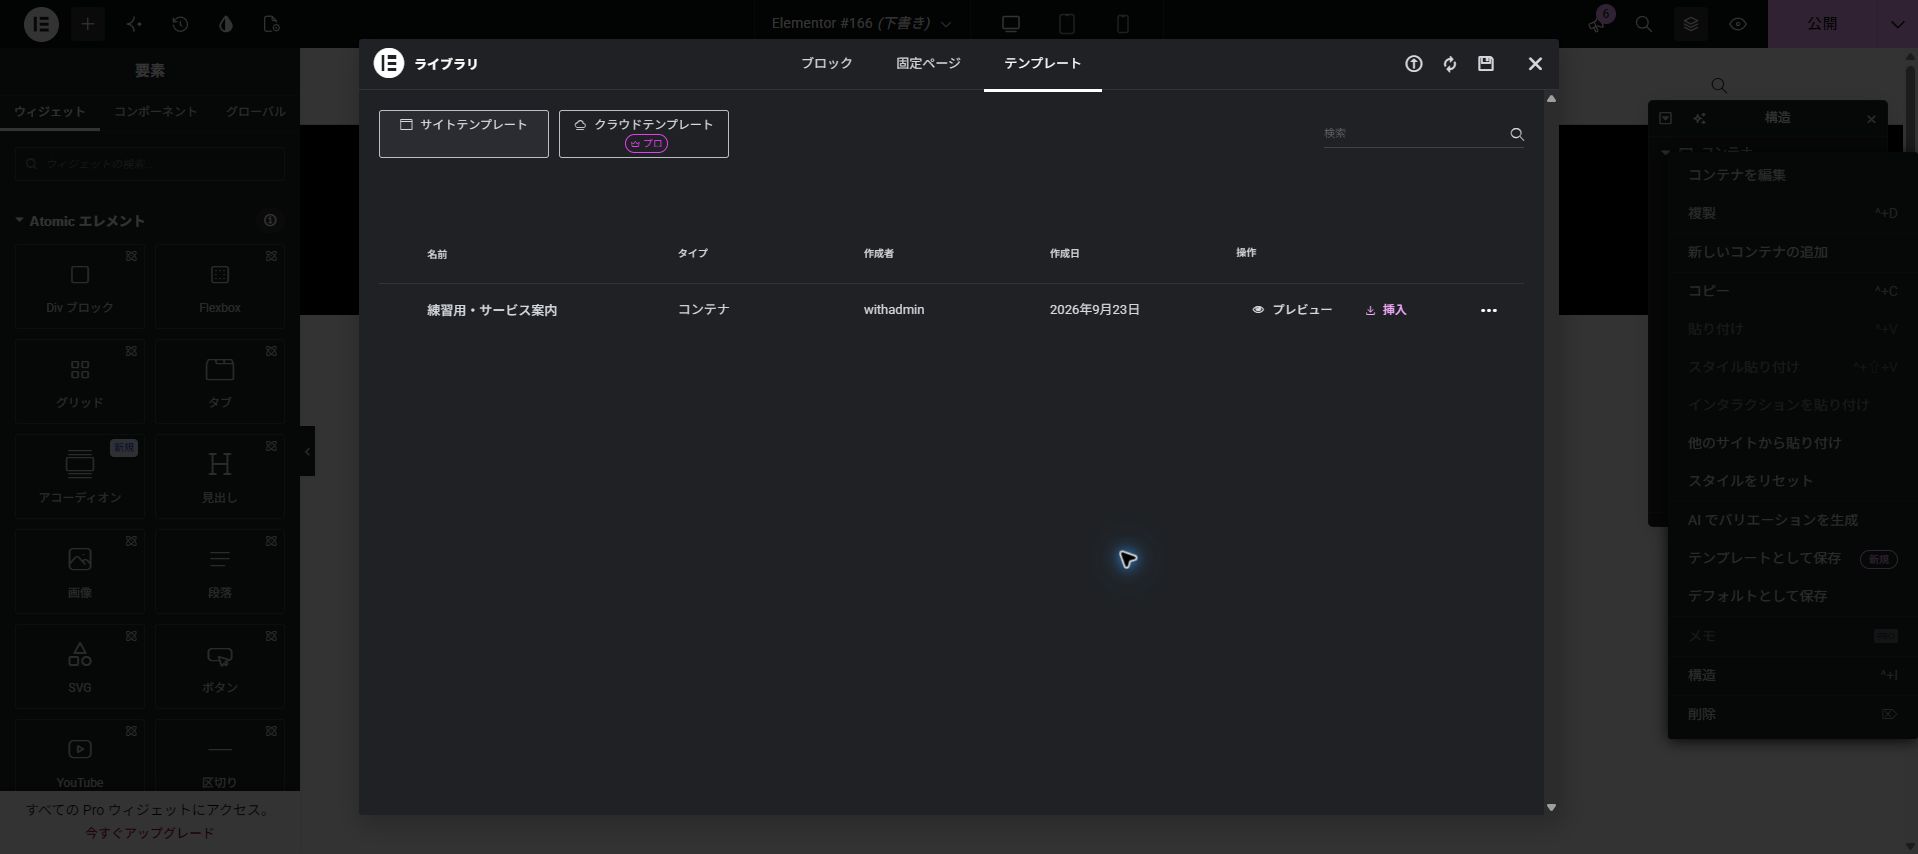The image size is (1918, 854).
Task: Select クラウドテンプレート source
Action: 644,134
